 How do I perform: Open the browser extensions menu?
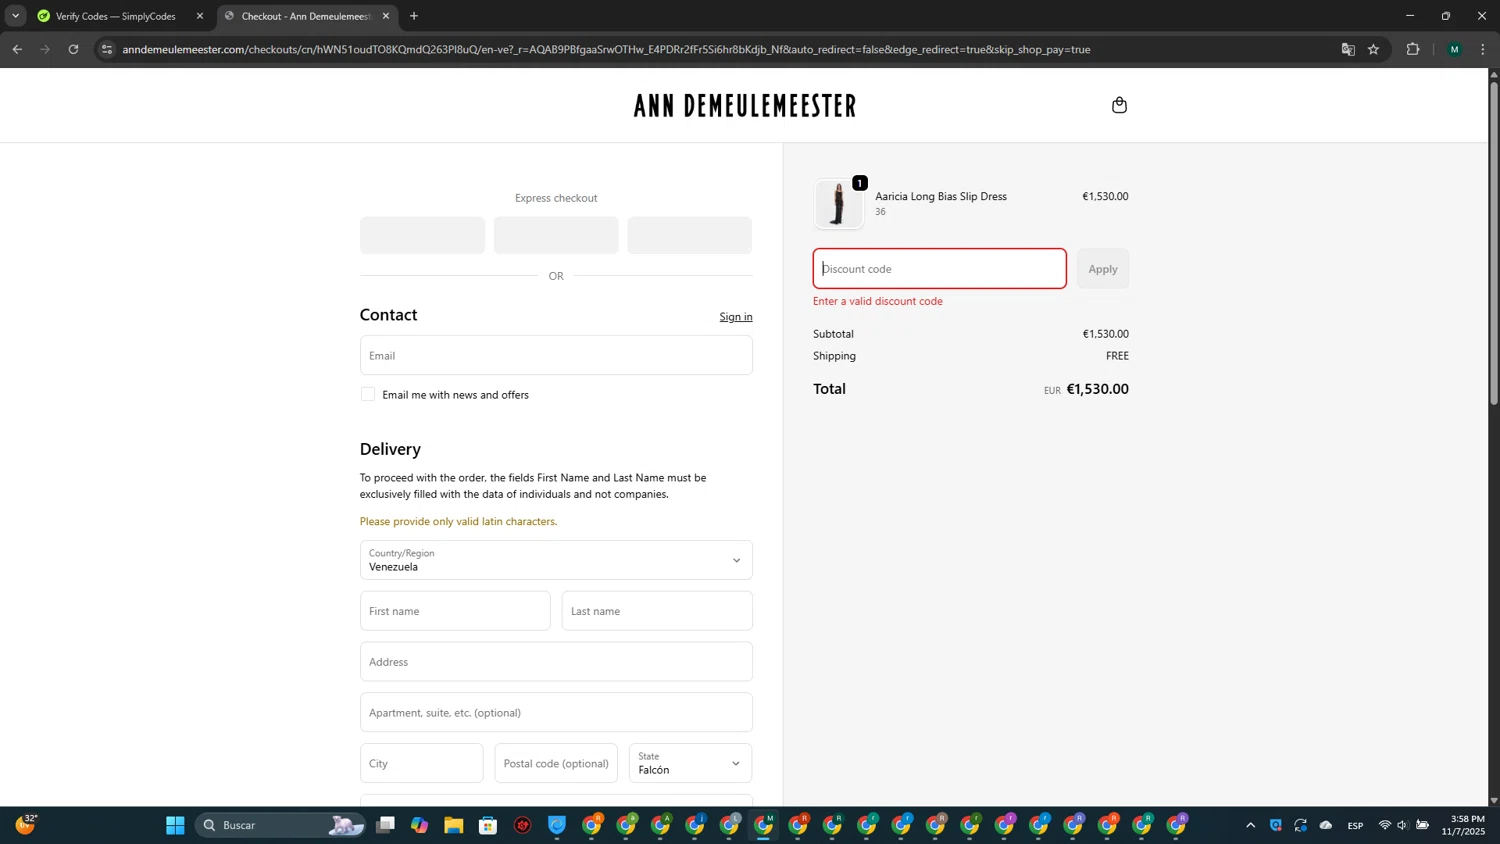[x=1413, y=49]
